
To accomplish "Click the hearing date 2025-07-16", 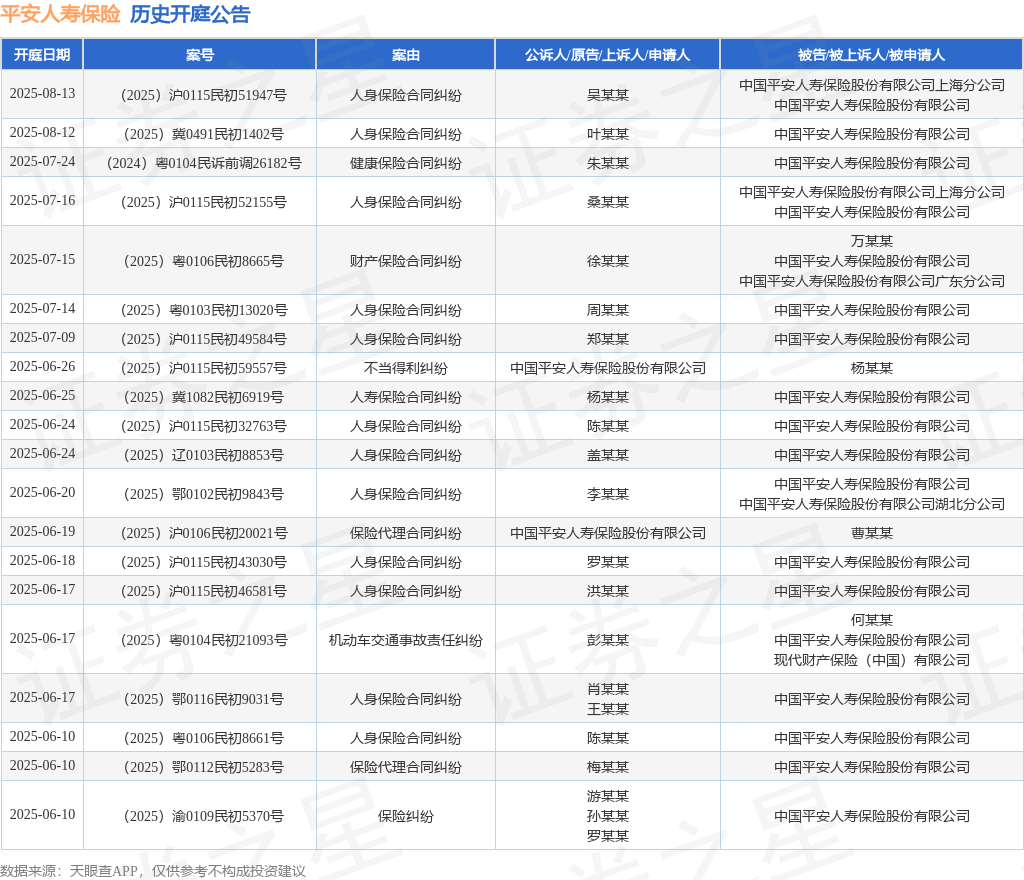I will [42, 200].
